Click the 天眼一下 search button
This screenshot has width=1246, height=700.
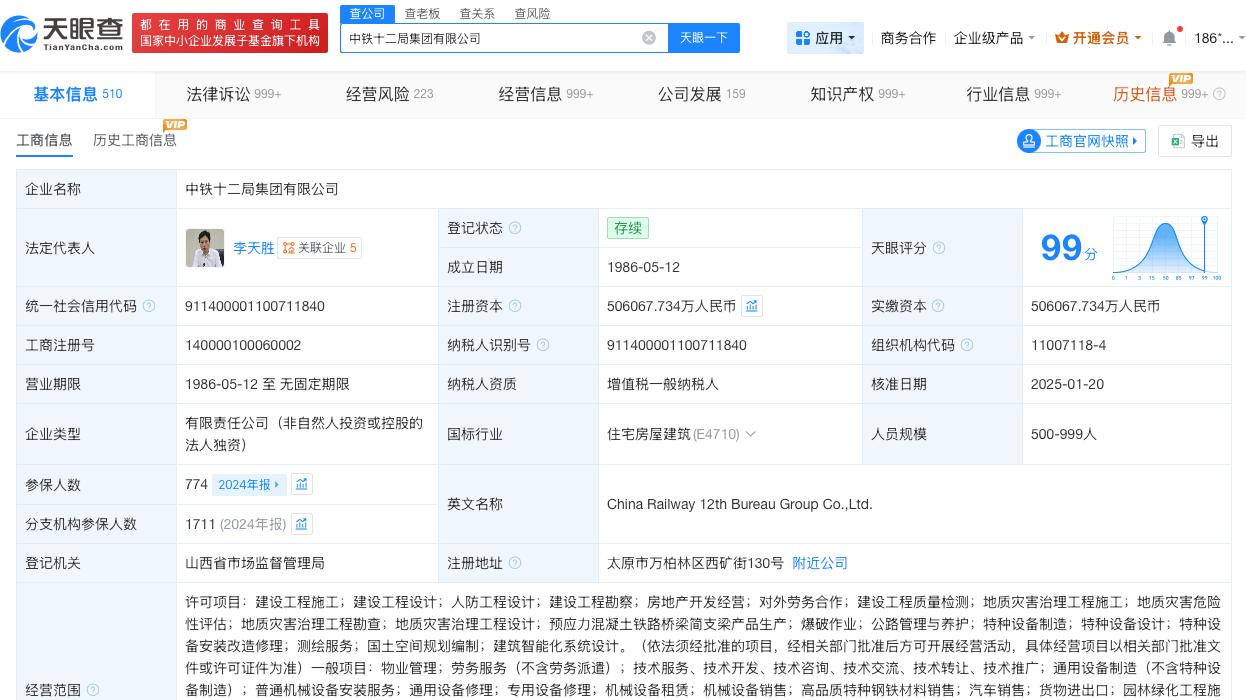click(x=704, y=37)
